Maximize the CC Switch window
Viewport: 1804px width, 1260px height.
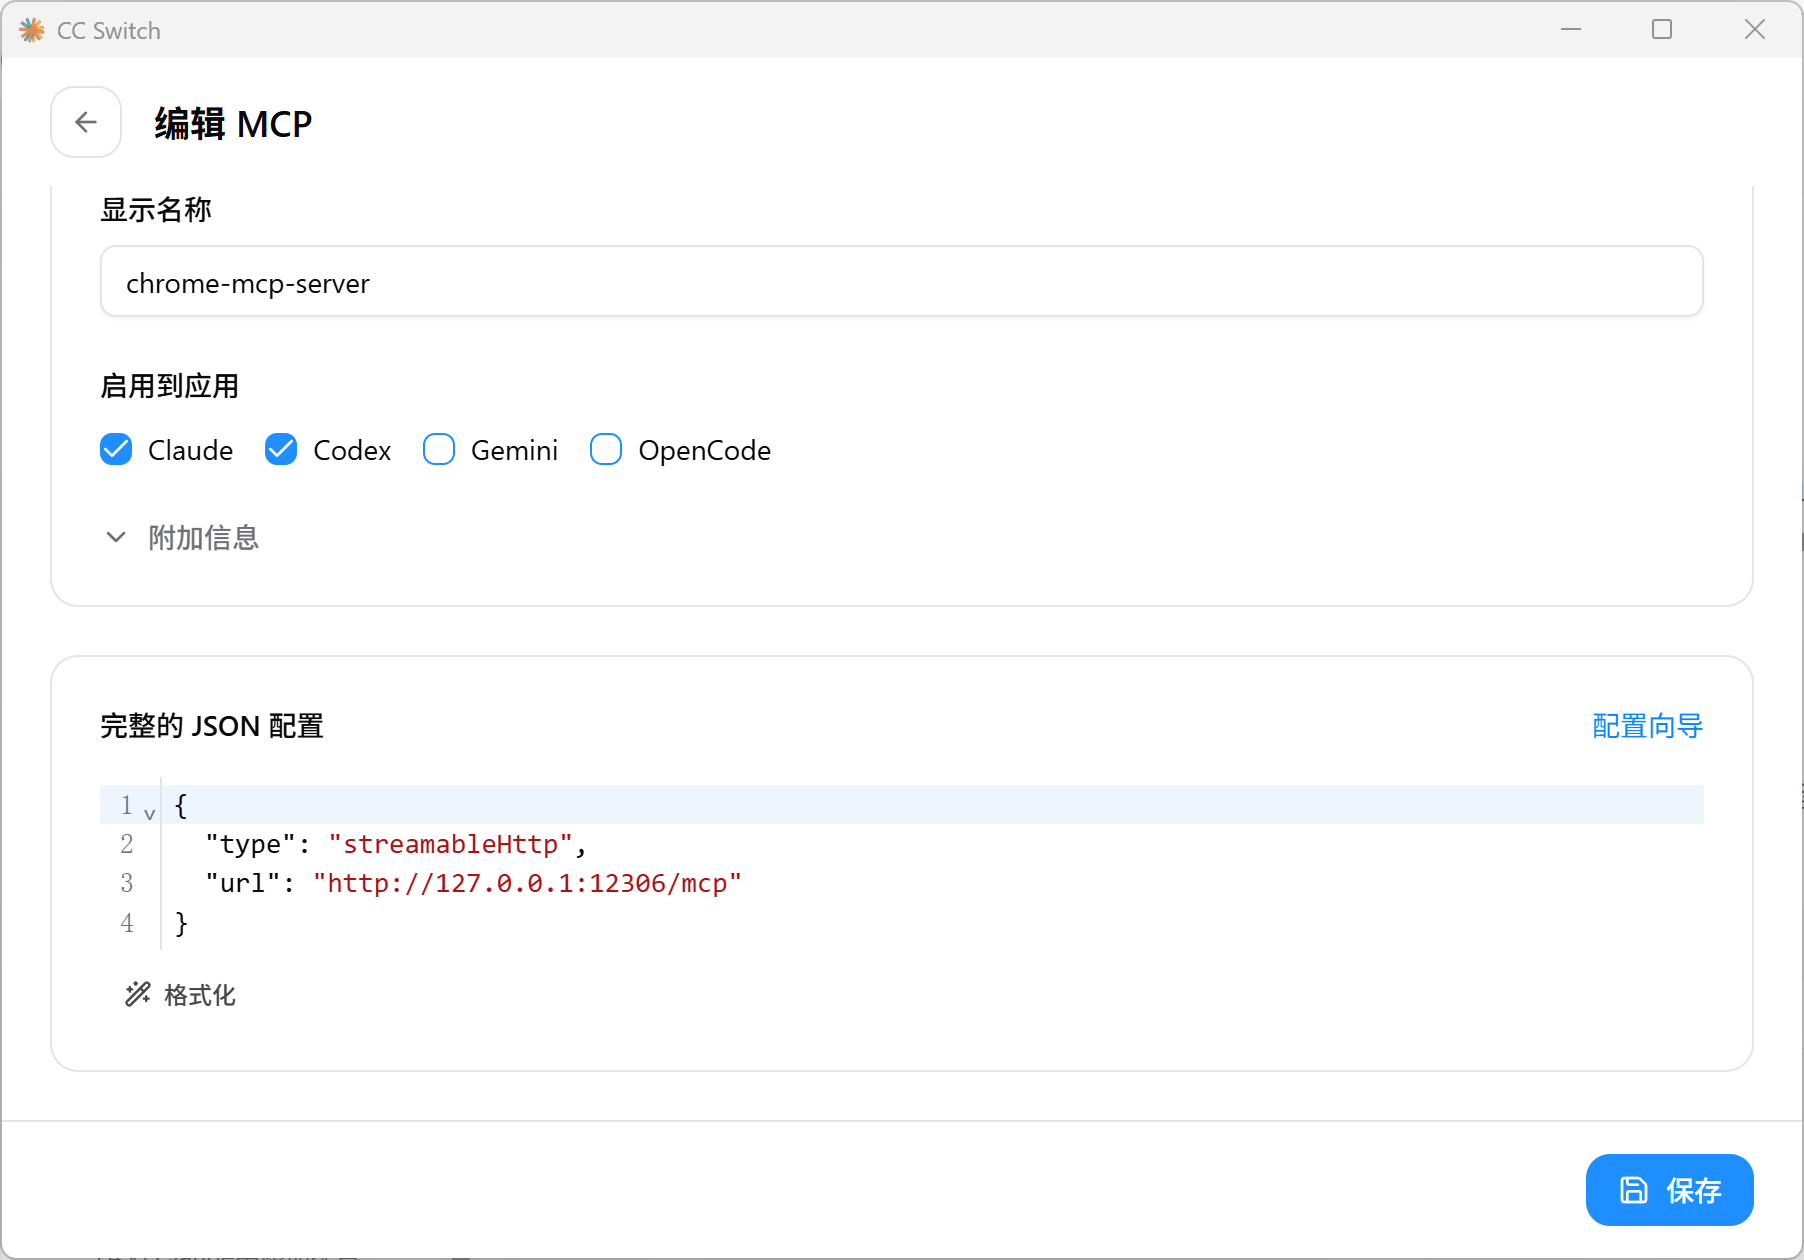tap(1662, 29)
